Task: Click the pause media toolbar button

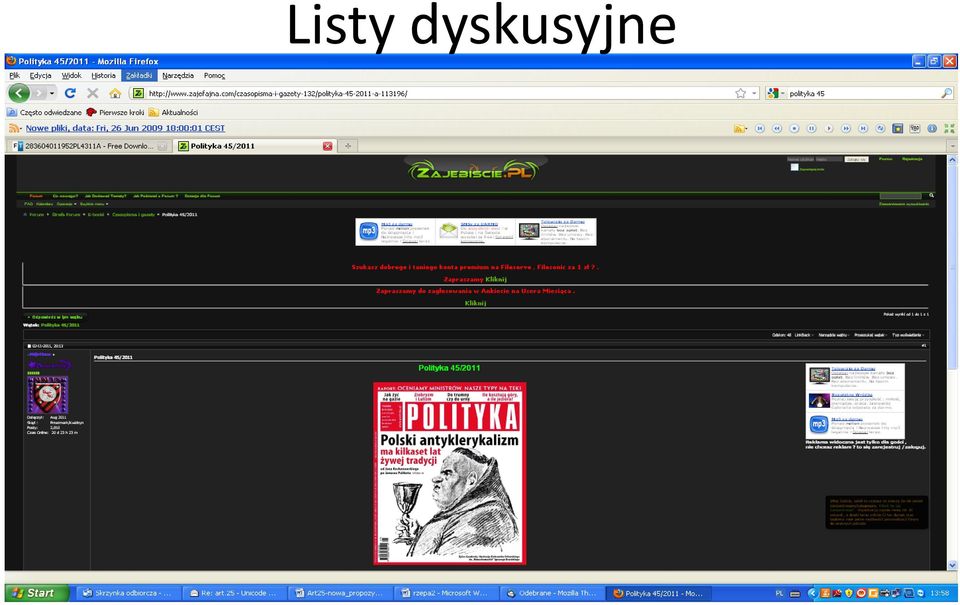Action: pos(811,128)
